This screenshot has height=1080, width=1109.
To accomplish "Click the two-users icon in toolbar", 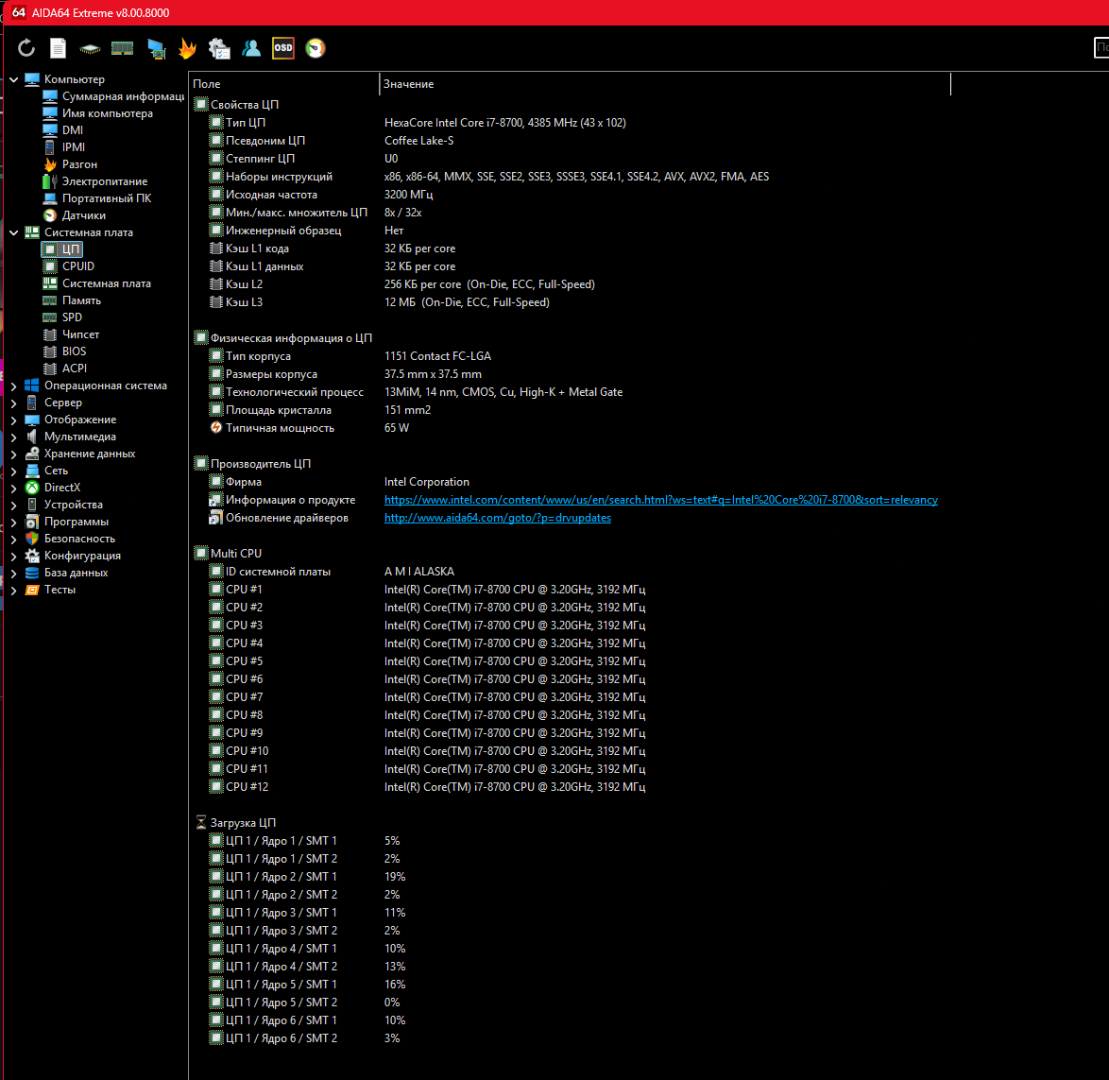I will [251, 48].
